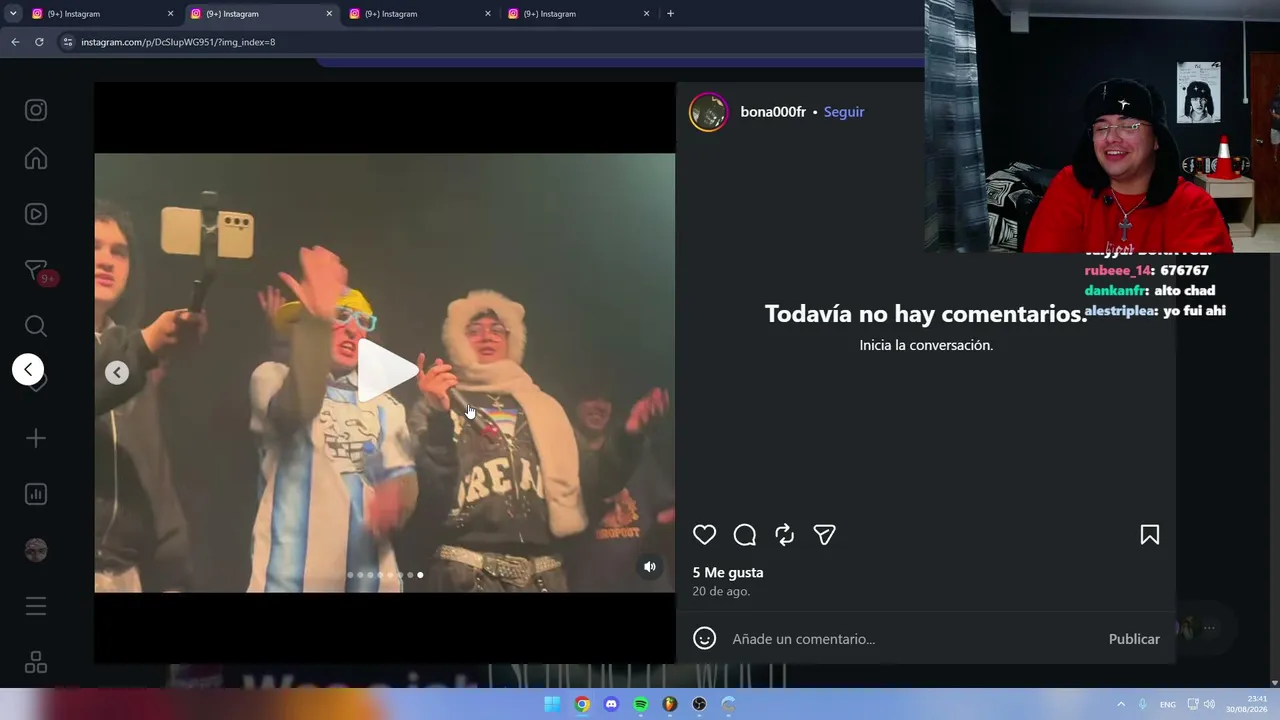Image resolution: width=1280 pixels, height=720 pixels.
Task: Create a new post with plus icon
Action: click(36, 438)
